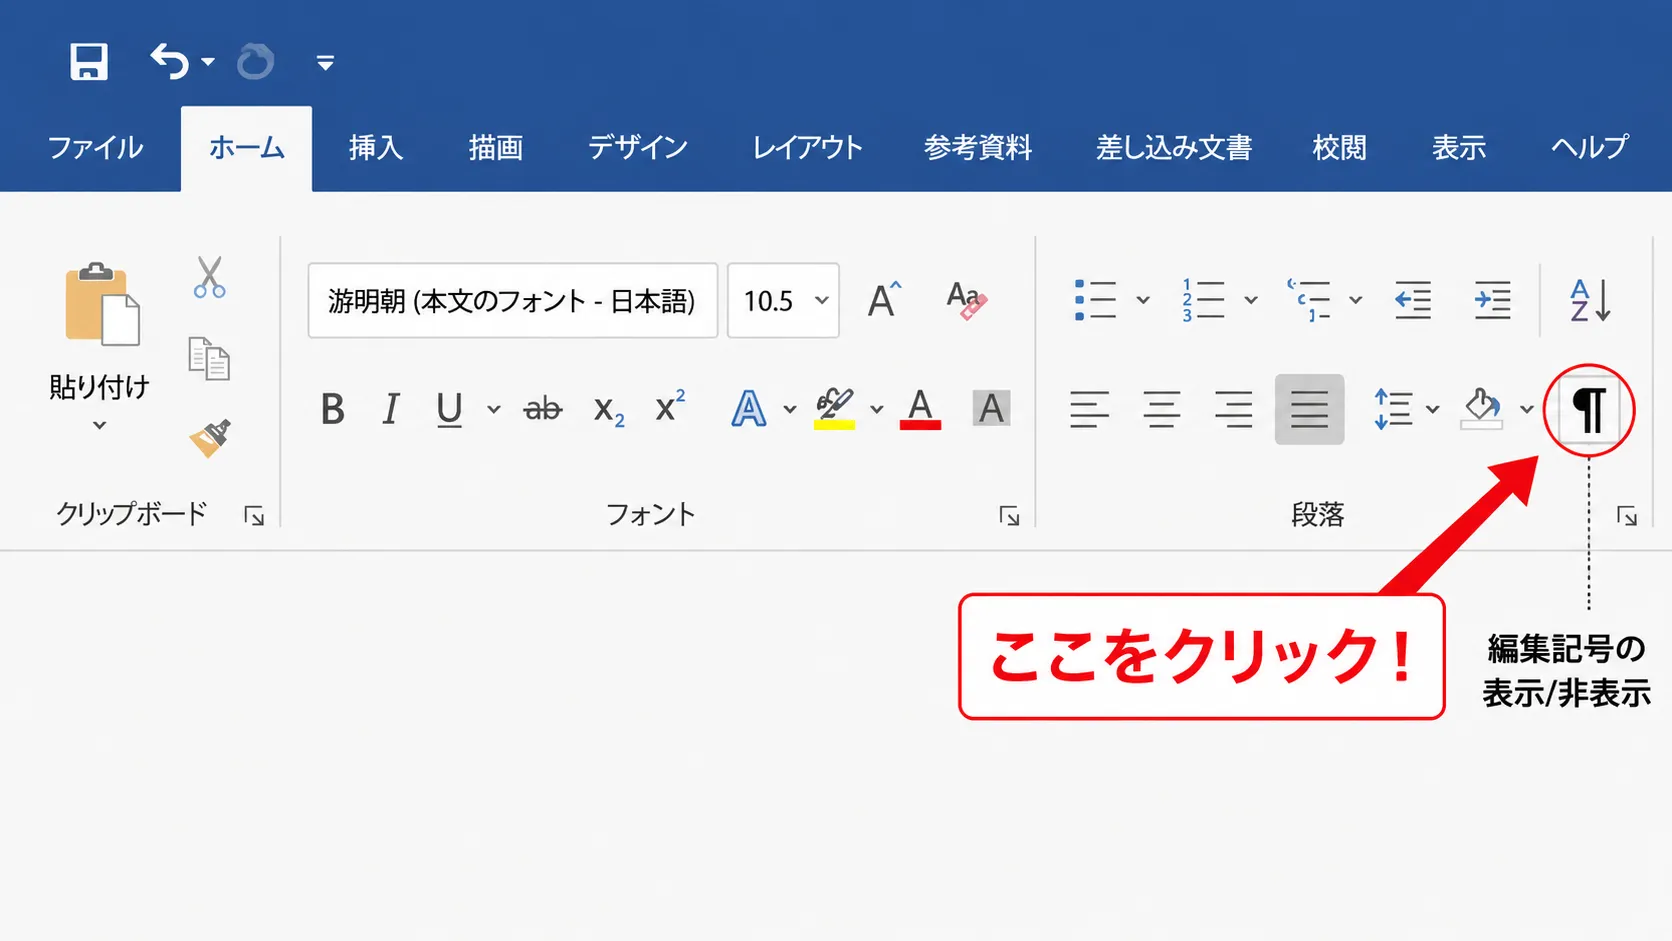The image size is (1672, 941).
Task: Open highlight color dropdown arrow
Action: point(877,409)
